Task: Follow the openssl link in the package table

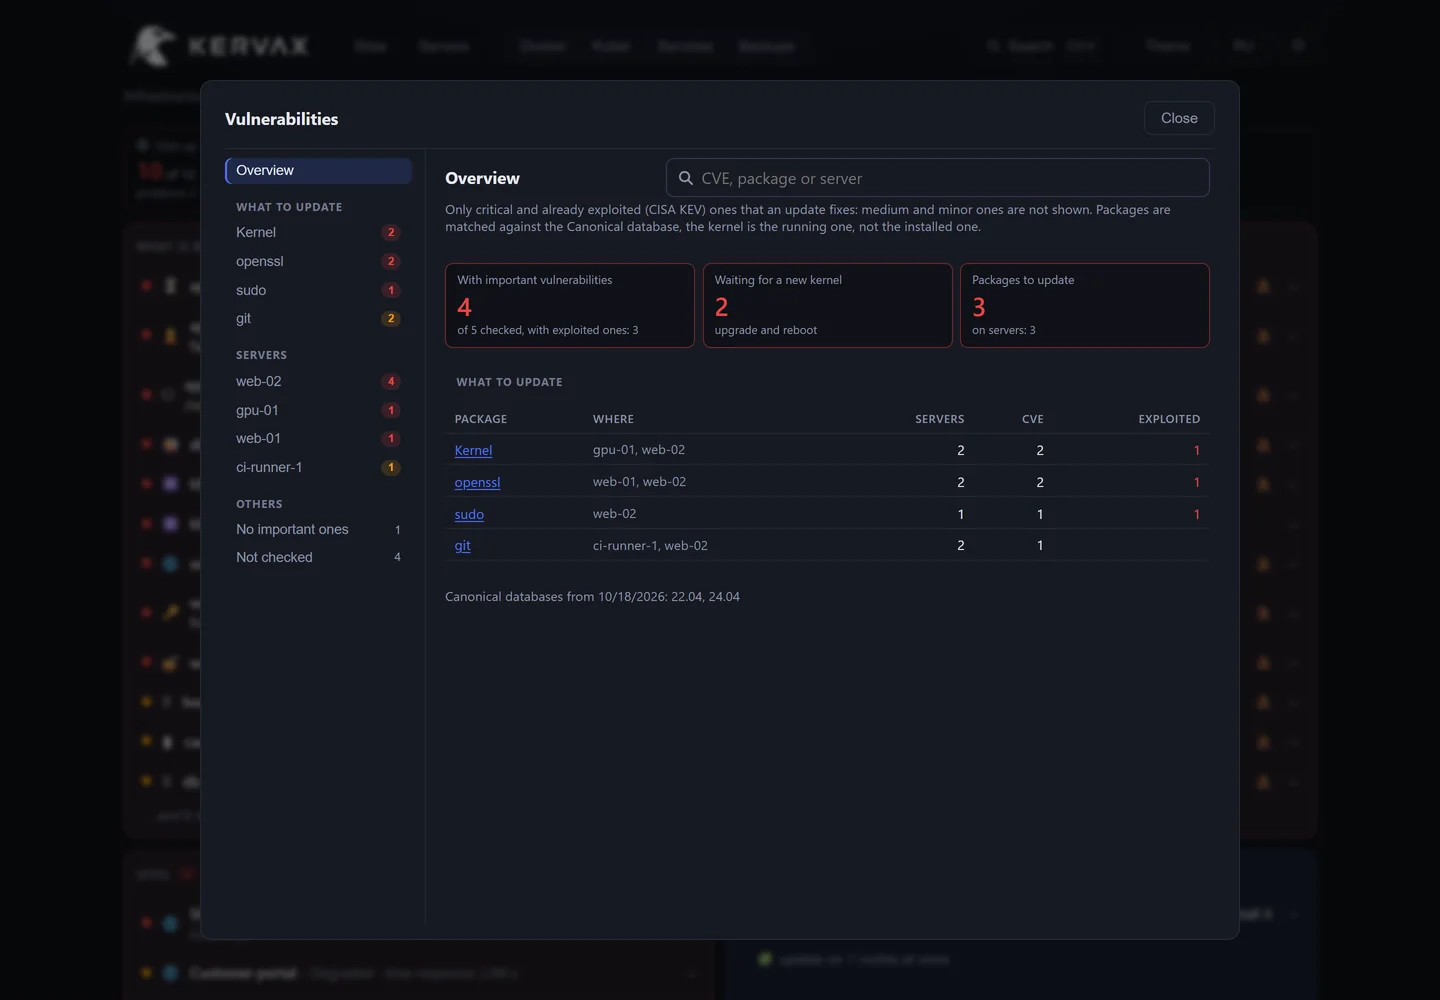Action: pos(477,482)
